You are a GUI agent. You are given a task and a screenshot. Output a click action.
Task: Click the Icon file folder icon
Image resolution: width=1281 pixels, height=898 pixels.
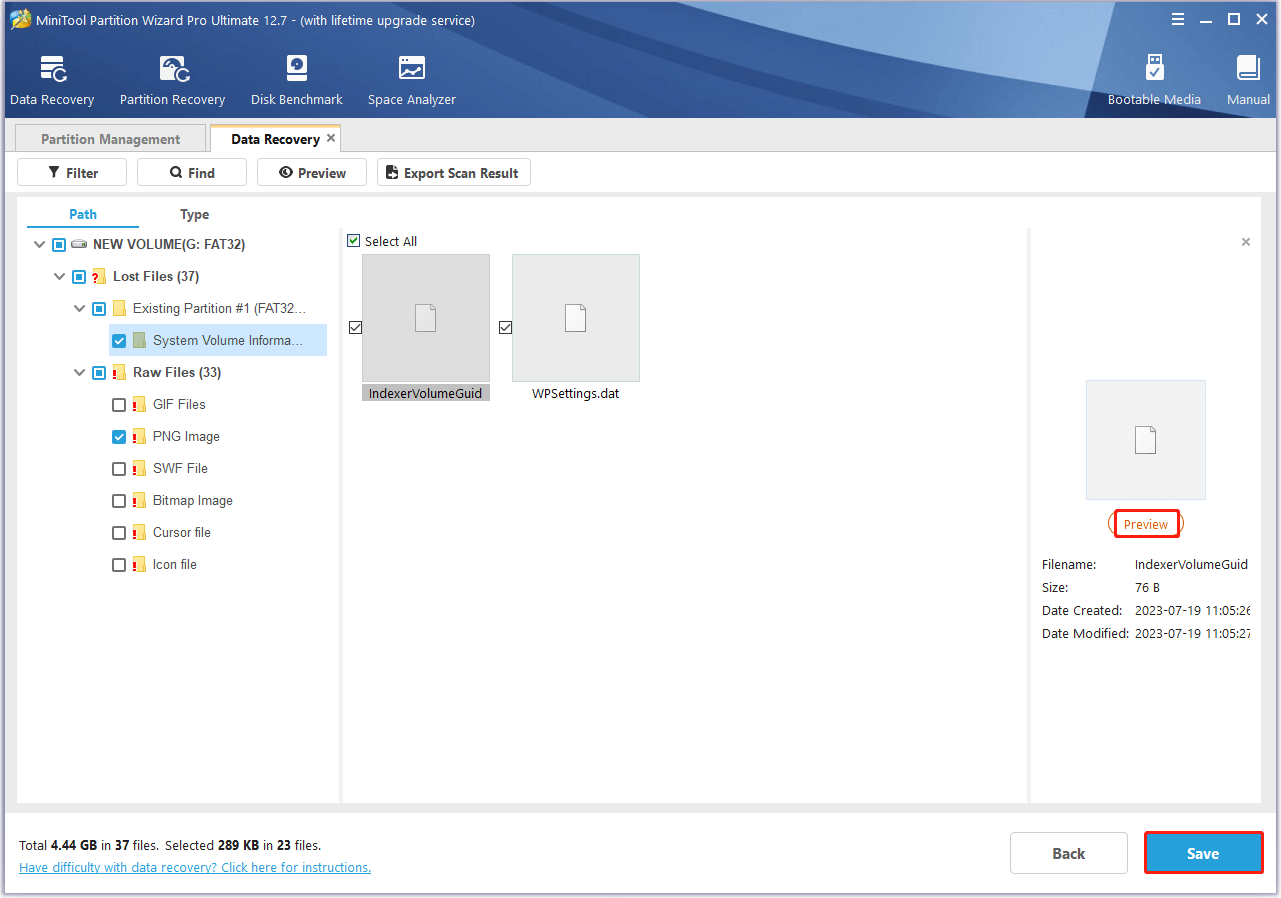[139, 564]
